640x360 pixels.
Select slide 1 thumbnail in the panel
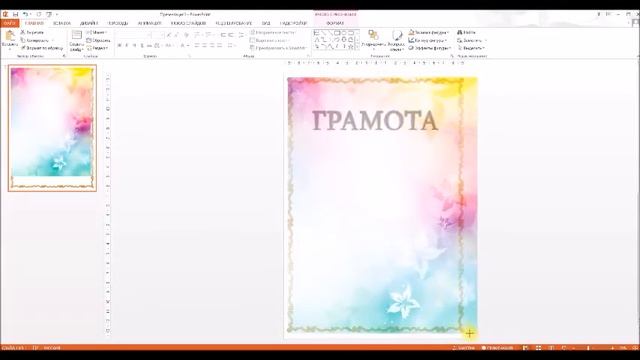52,128
